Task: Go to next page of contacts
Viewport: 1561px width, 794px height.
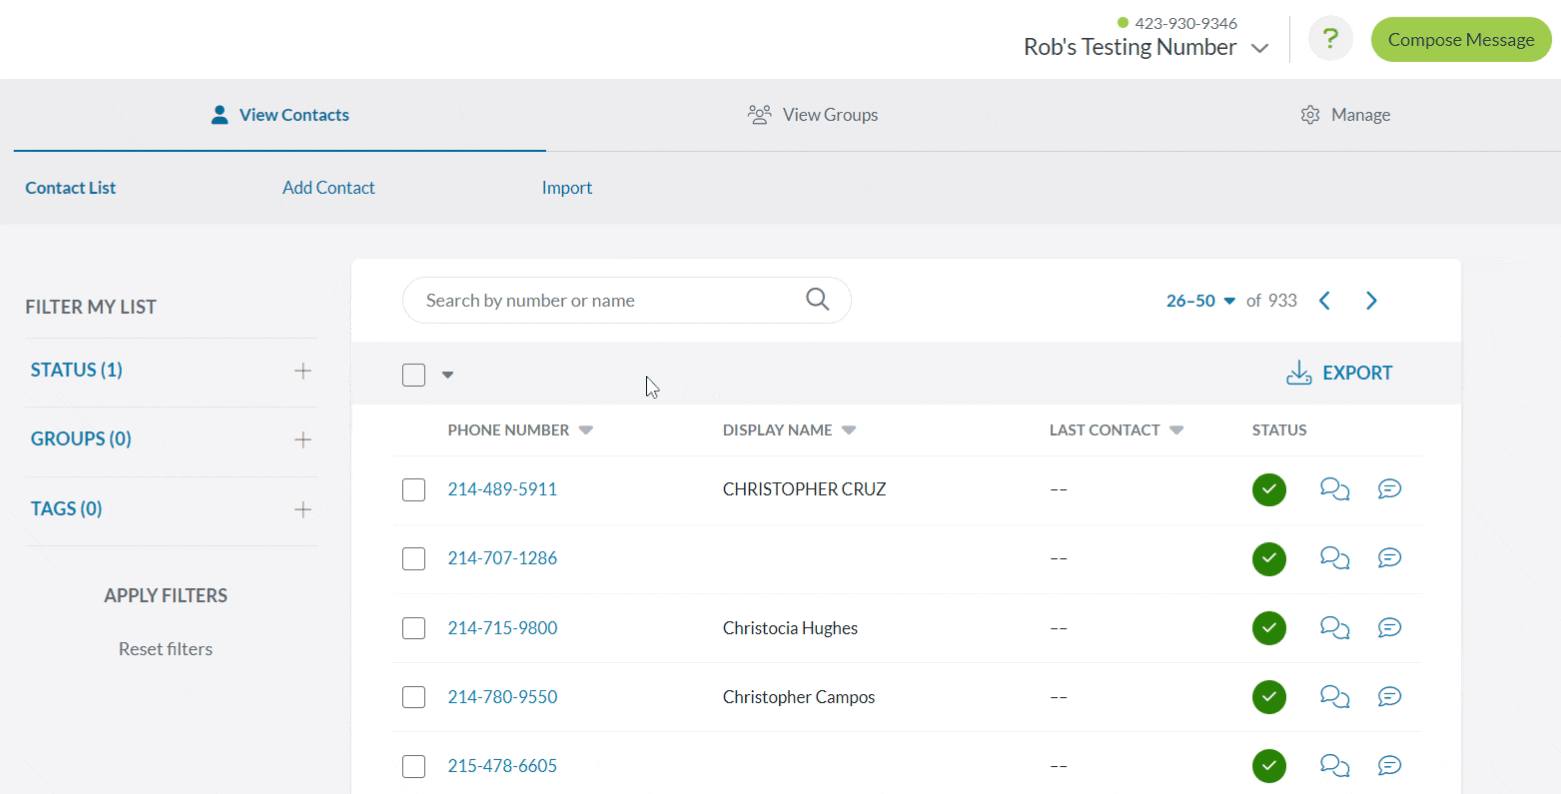Action: (1371, 301)
